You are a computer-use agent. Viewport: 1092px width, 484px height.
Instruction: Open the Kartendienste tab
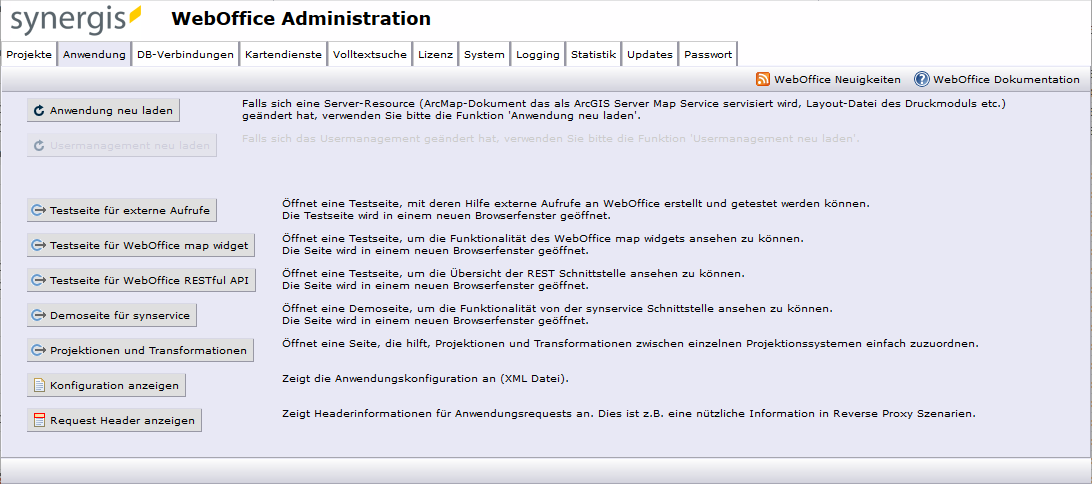(283, 54)
